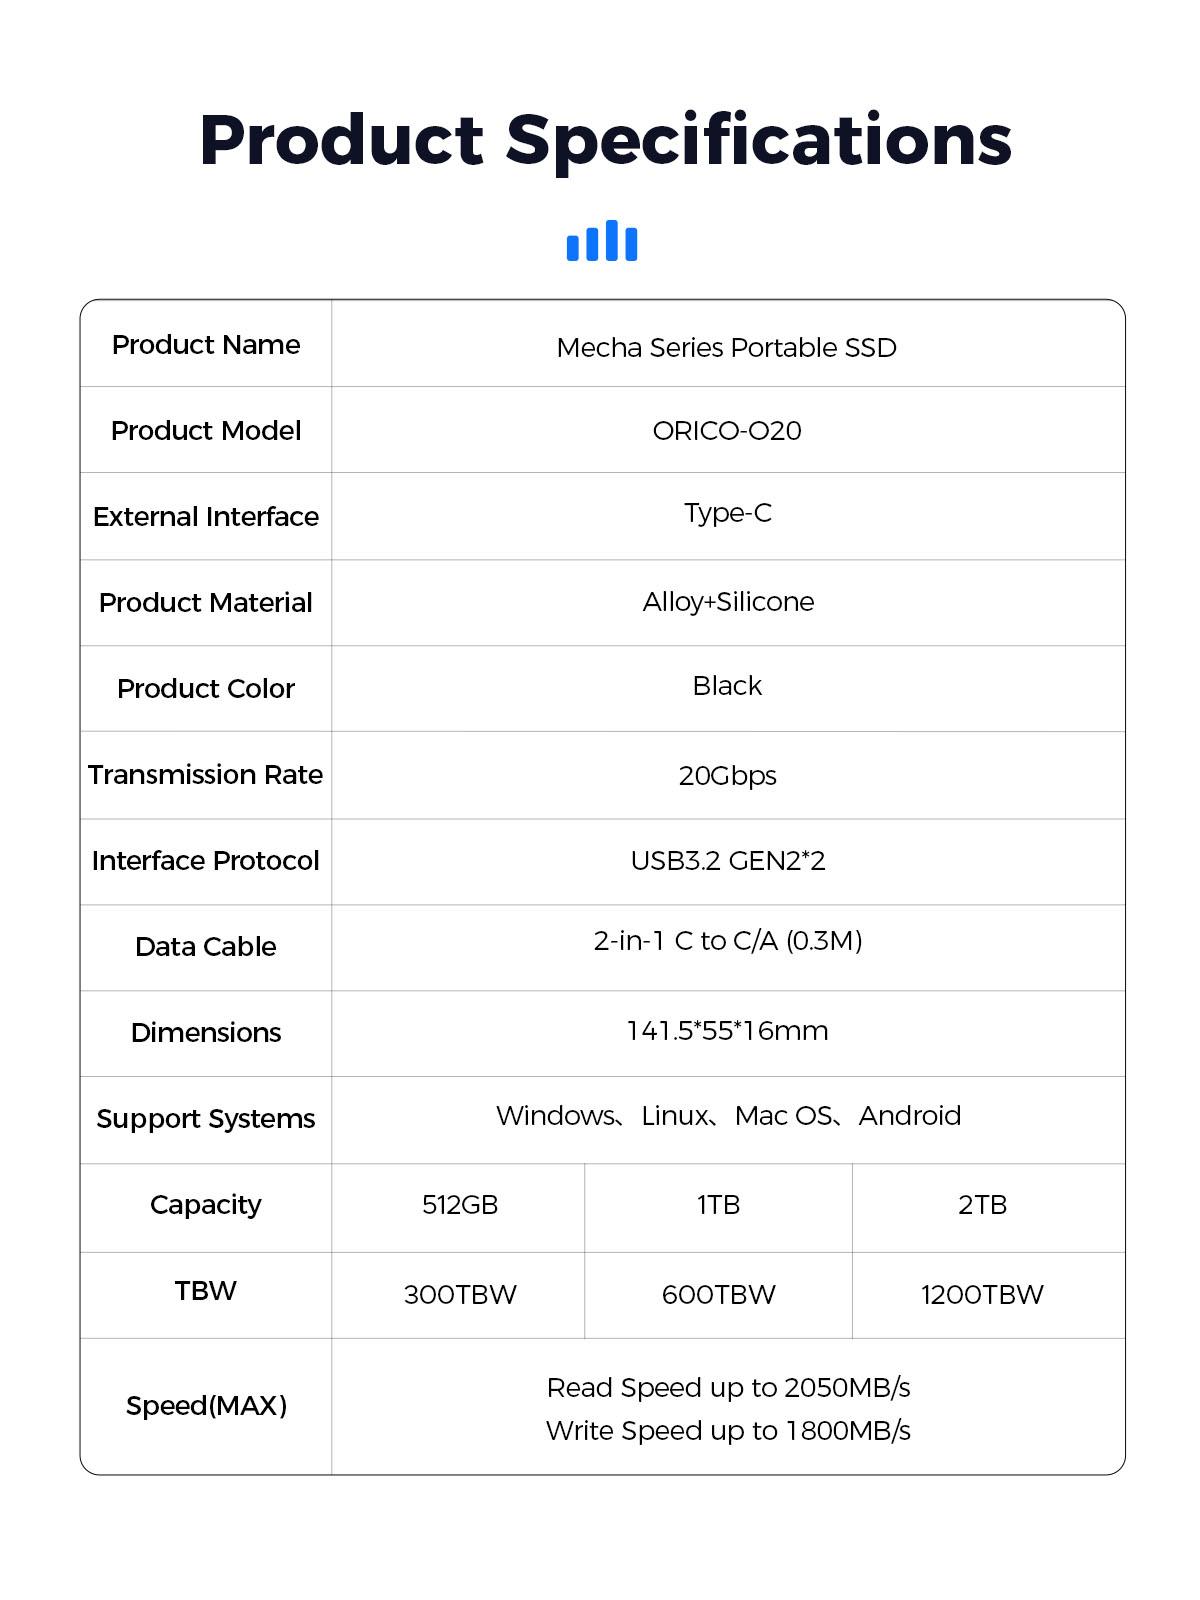
Task: Click the 1TB capacity cell
Action: click(718, 1205)
